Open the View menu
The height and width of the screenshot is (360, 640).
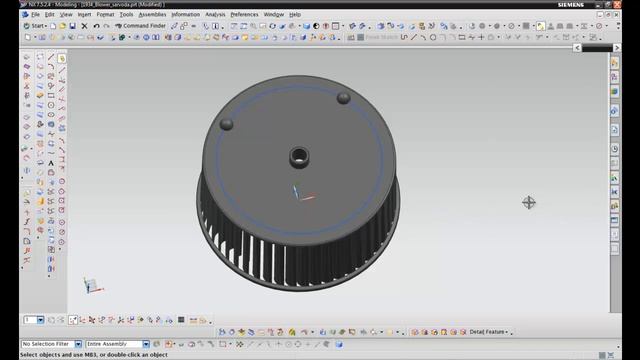tap(66, 14)
